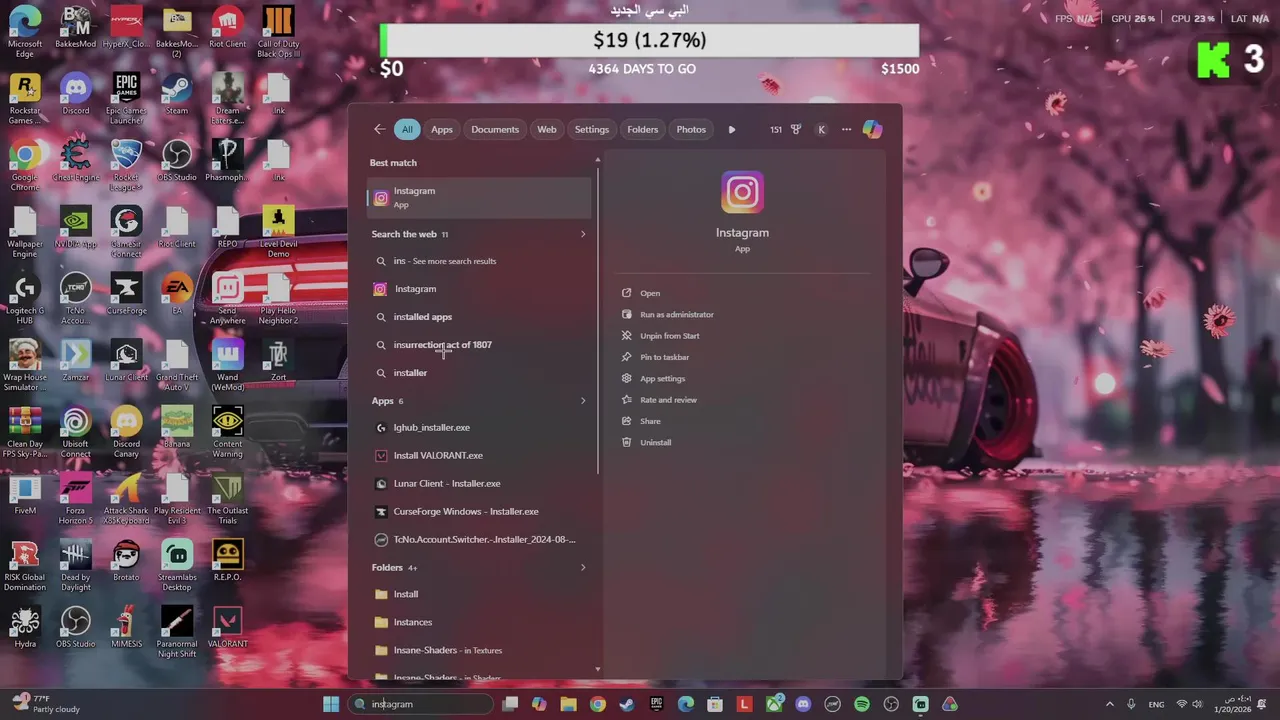Switch to the Web filter tab

tap(547, 129)
